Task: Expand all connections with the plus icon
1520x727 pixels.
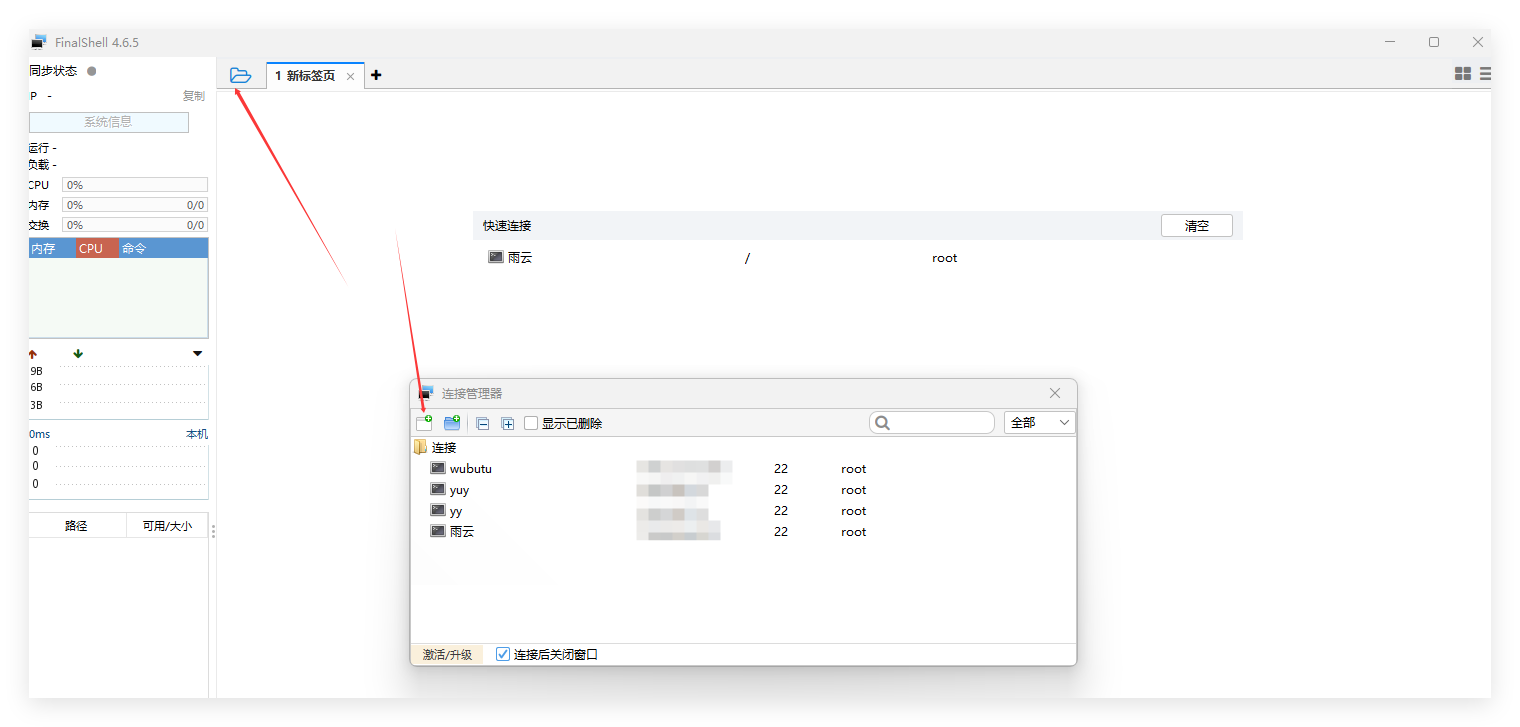Action: tap(508, 424)
